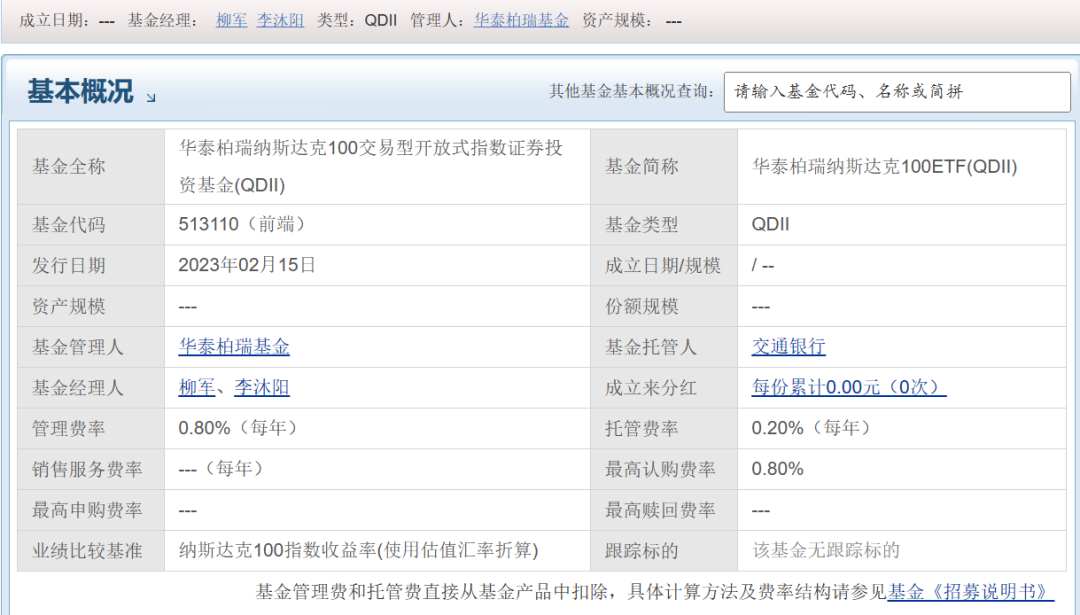Image resolution: width=1080 pixels, height=615 pixels.
Task: Click 管理费率 label cell
Action: pyautogui.click(x=91, y=428)
